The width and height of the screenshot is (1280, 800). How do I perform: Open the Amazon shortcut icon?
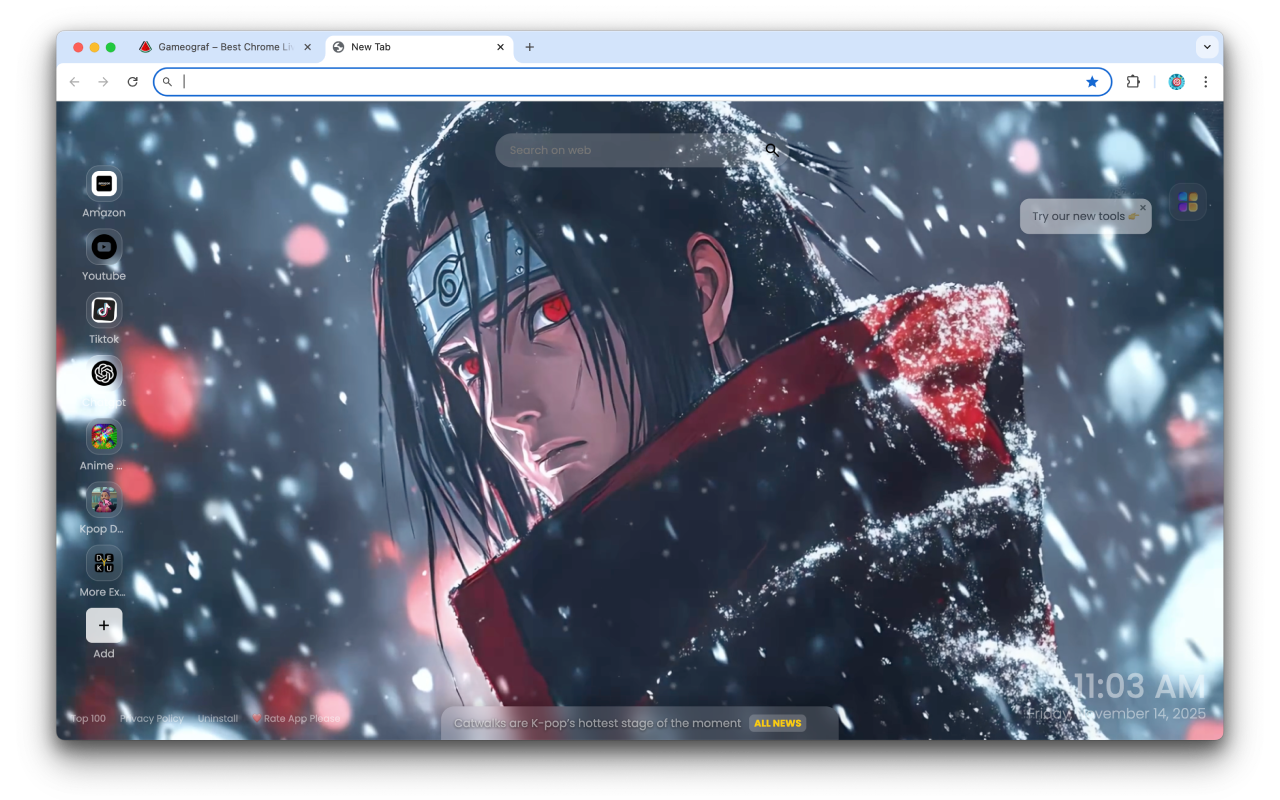104,184
